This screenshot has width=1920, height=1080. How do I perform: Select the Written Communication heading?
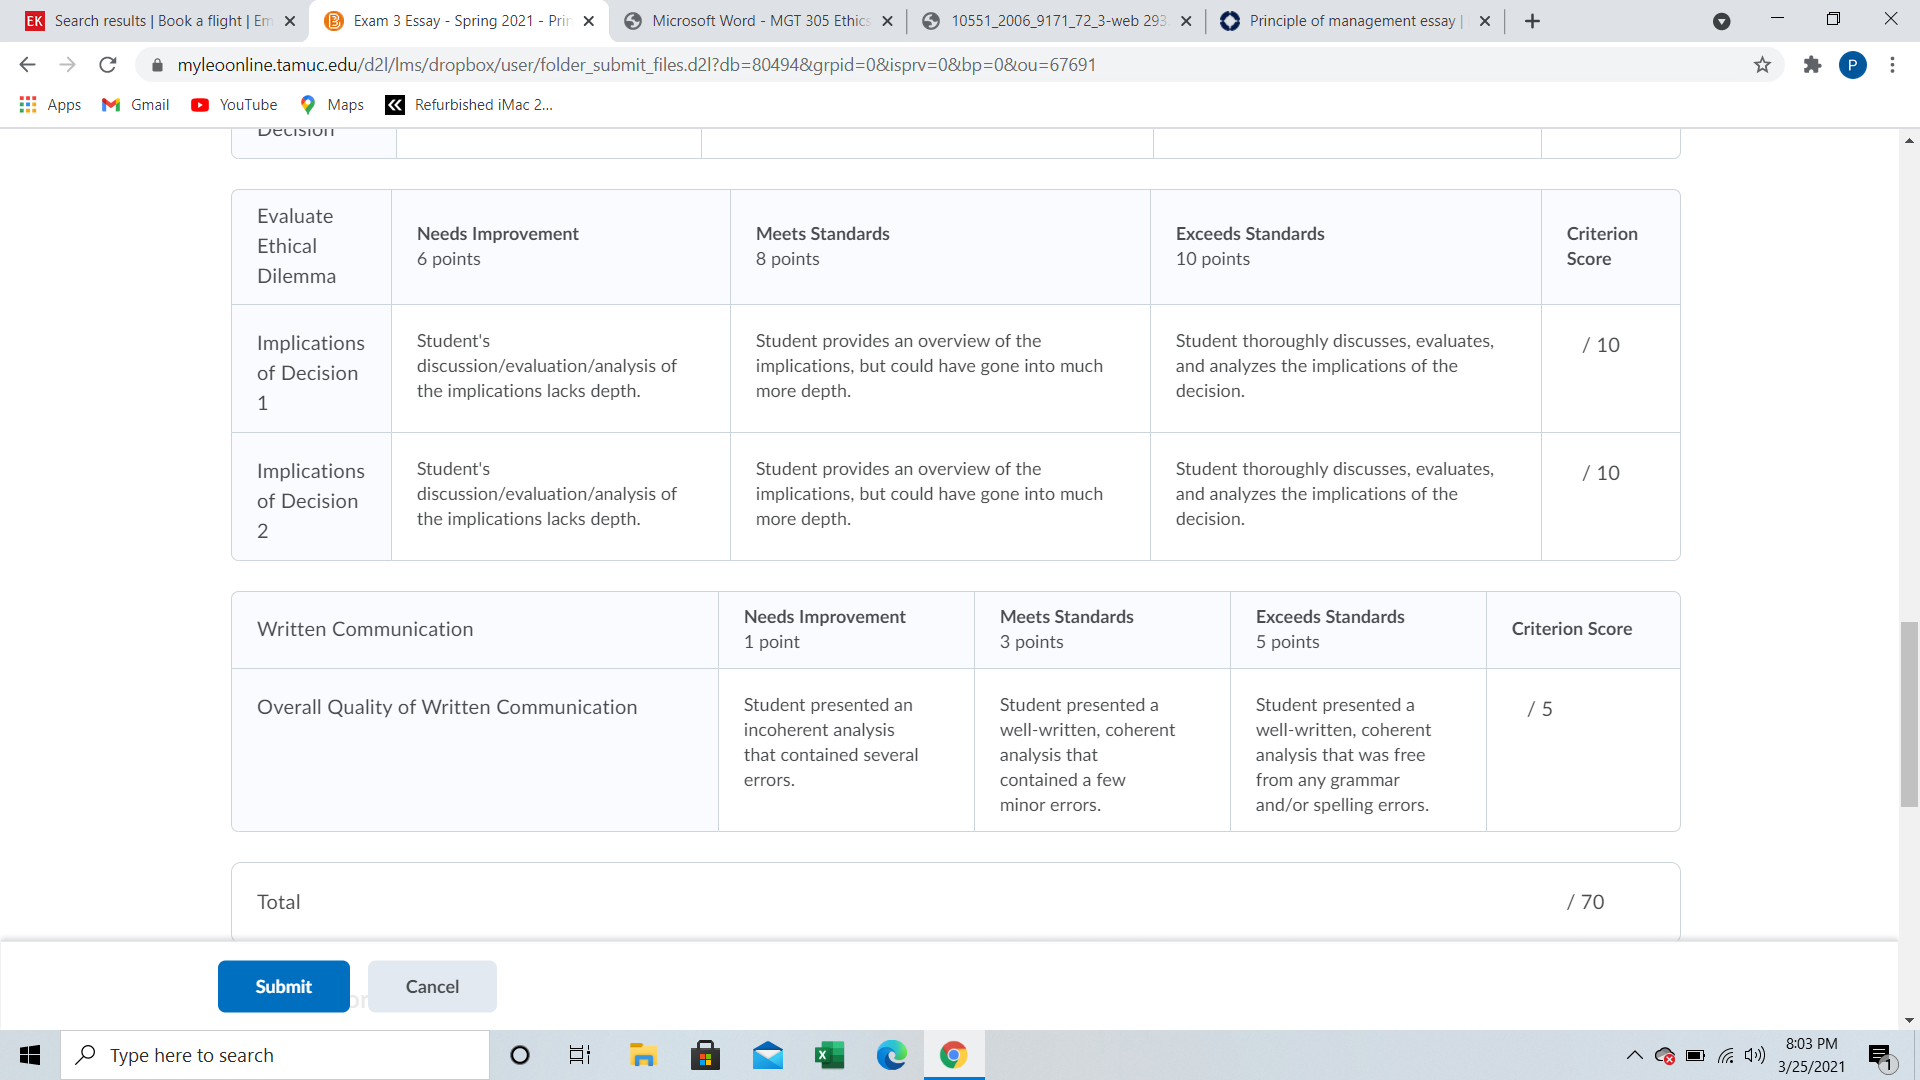[x=365, y=629]
